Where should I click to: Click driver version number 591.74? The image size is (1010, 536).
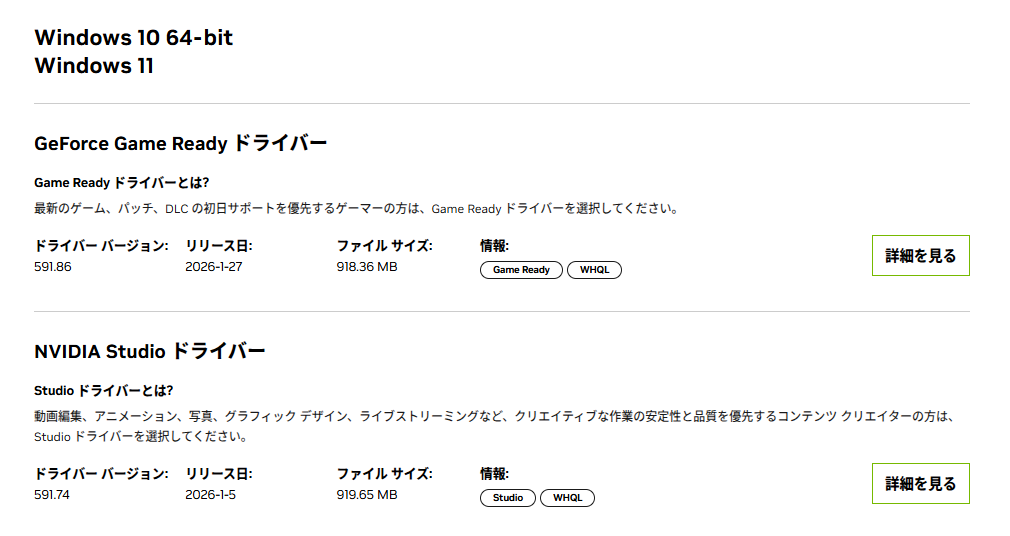tap(53, 495)
